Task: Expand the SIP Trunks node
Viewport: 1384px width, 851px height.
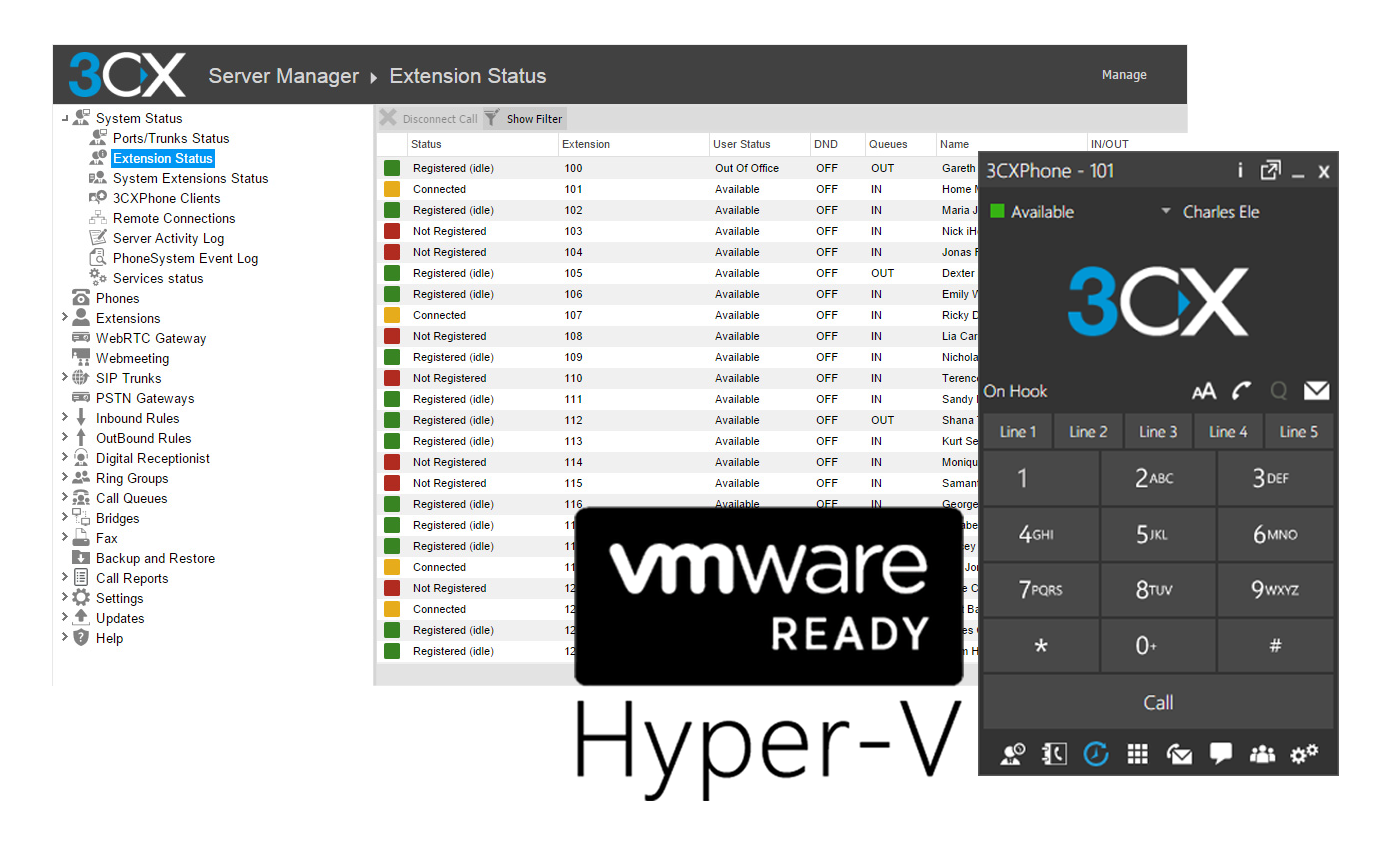Action: 65,378
